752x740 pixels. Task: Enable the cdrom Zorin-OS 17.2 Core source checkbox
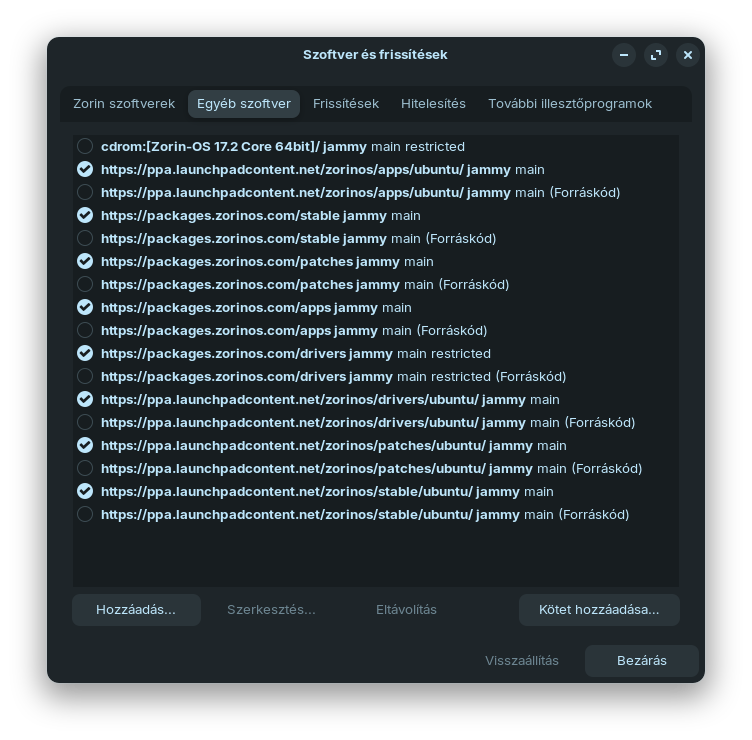(85, 146)
